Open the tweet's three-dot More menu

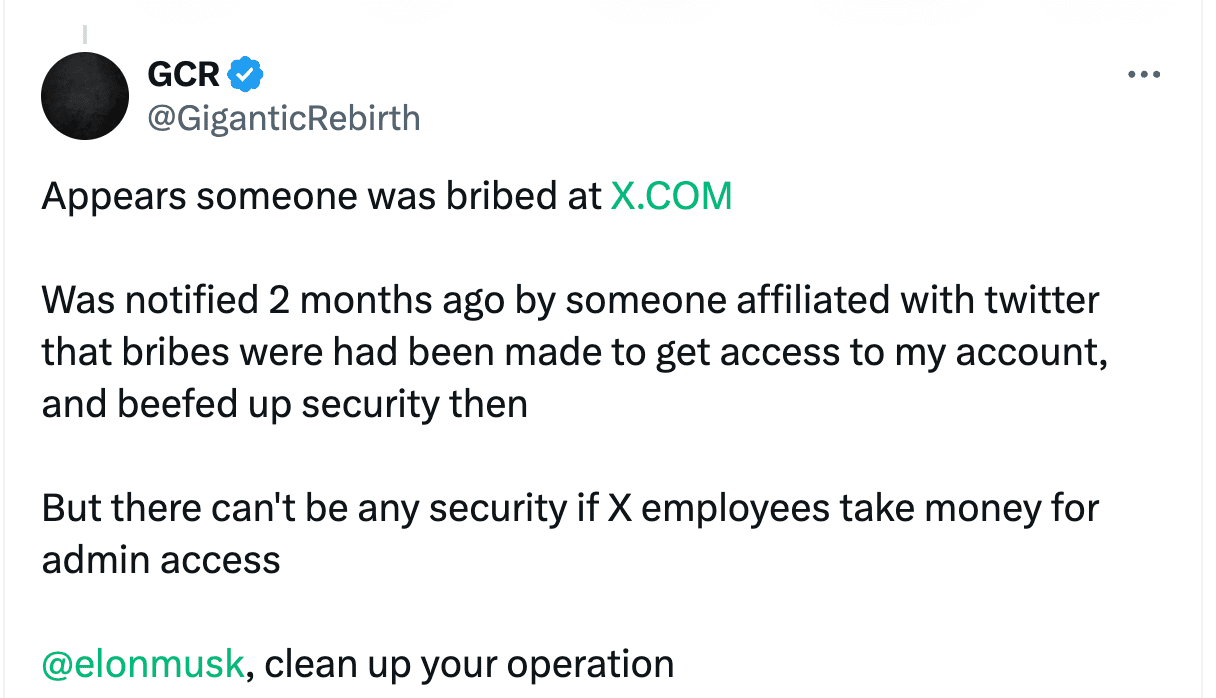[x=1143, y=74]
